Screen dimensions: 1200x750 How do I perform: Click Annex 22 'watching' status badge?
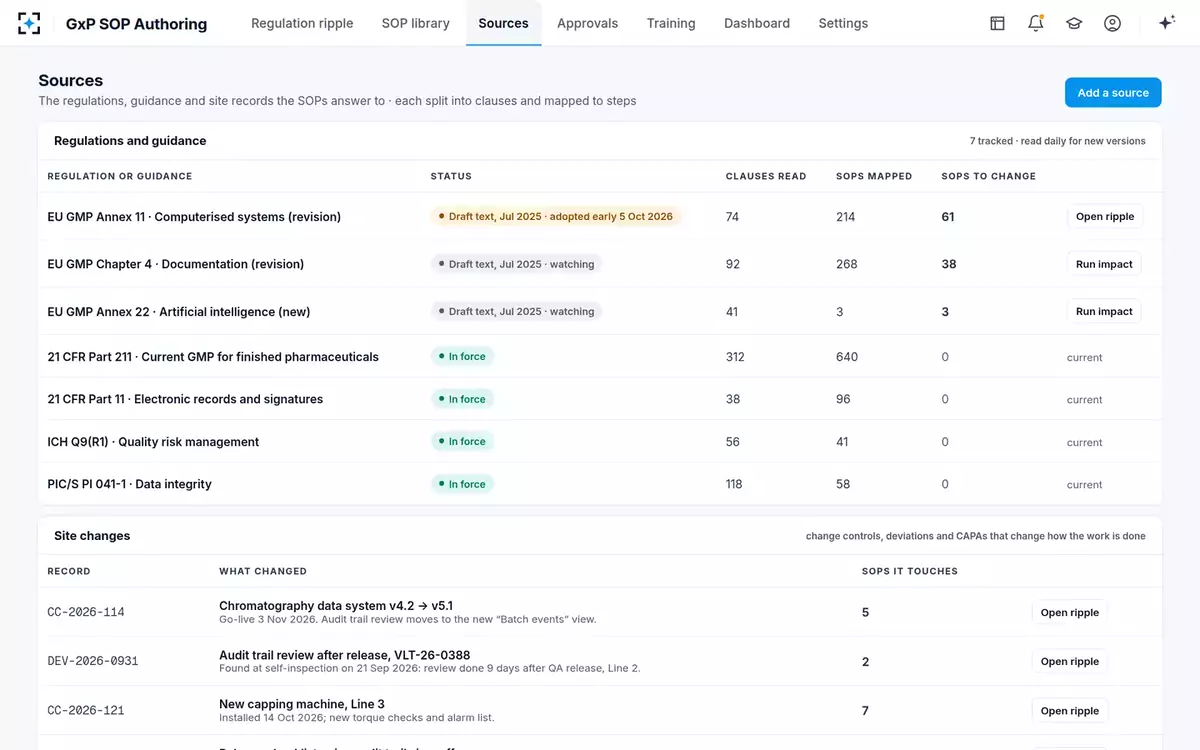click(x=517, y=311)
